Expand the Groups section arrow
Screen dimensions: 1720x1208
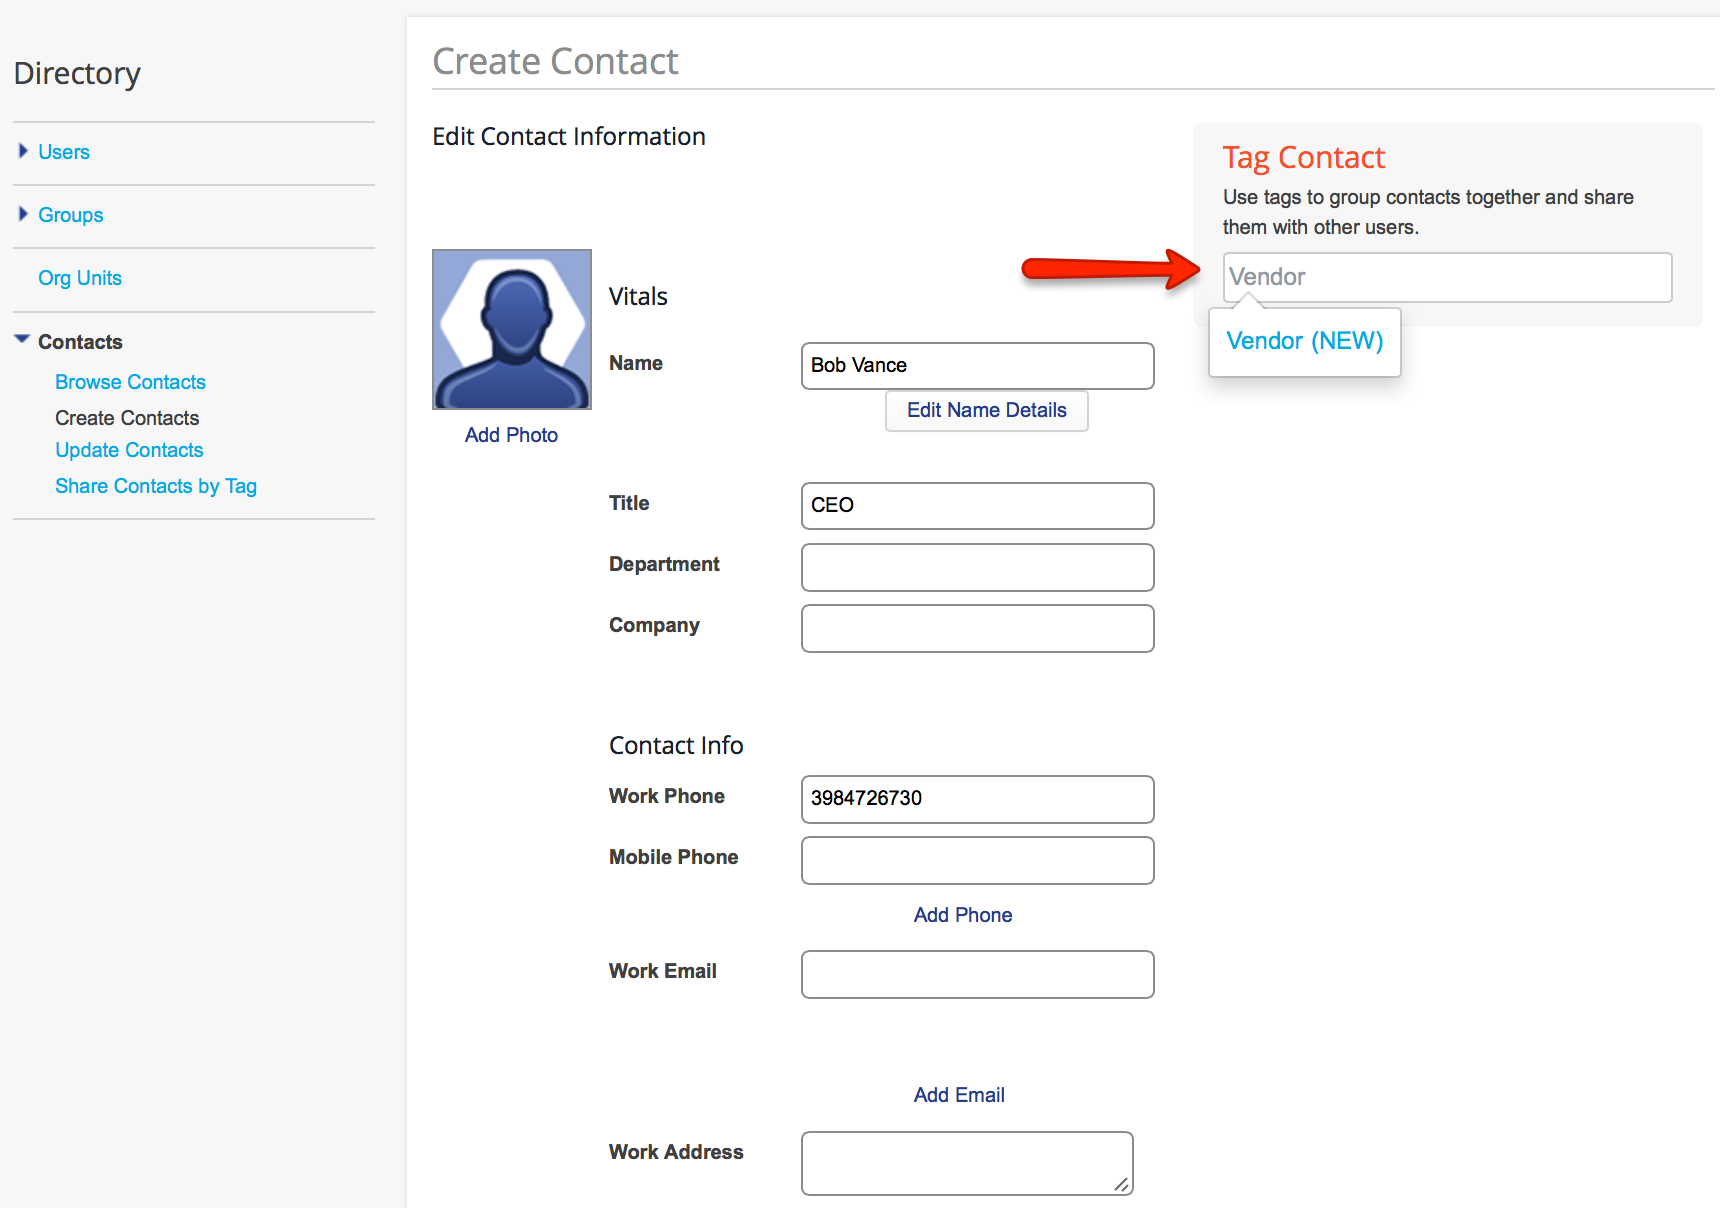(23, 214)
